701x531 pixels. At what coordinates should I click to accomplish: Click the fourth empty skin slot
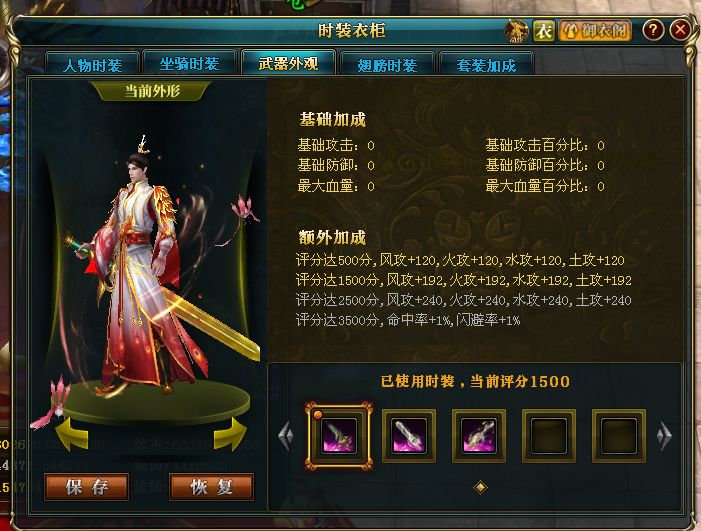pos(549,436)
